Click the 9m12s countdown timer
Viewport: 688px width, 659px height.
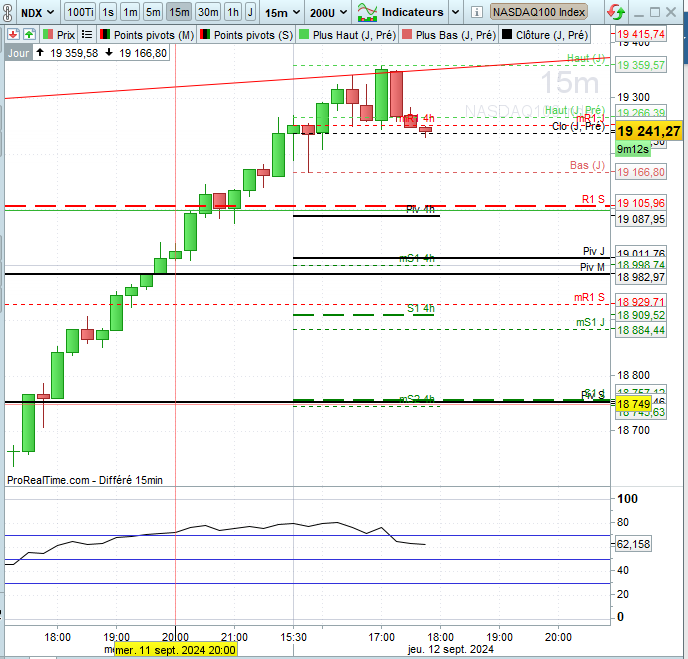[633, 149]
